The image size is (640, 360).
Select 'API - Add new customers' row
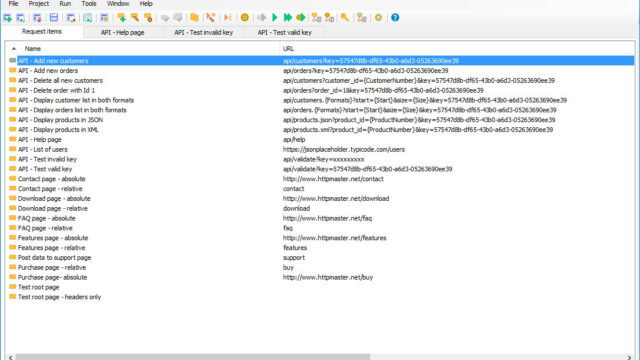click(x=321, y=61)
